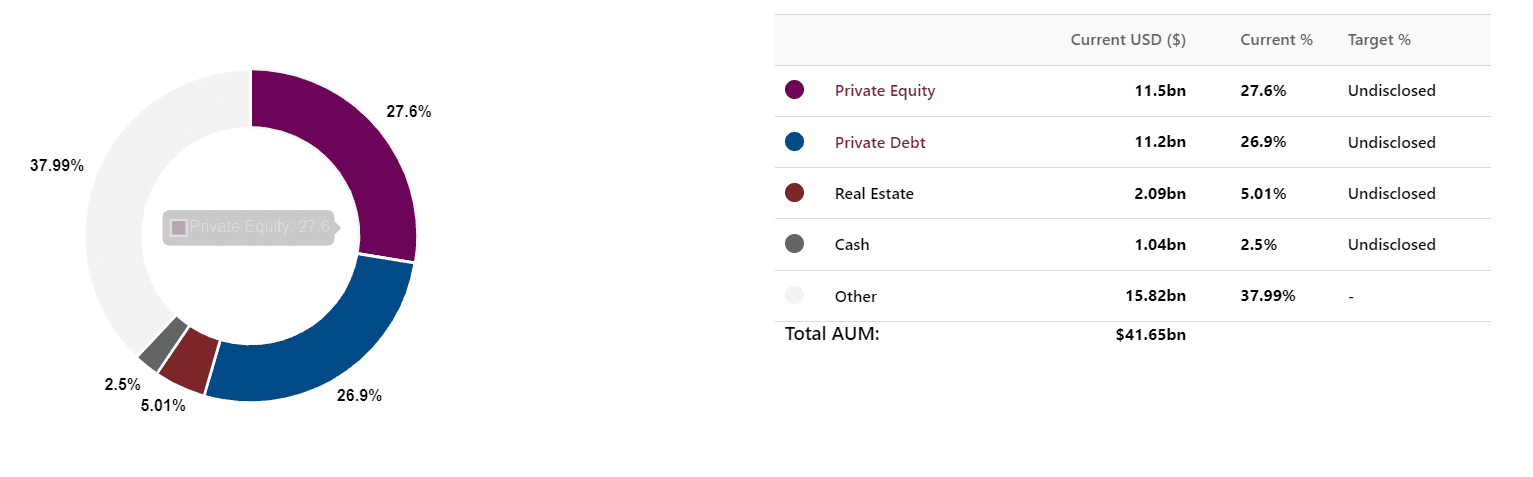This screenshot has width=1533, height=477.
Task: Click the light gray Other legend dot
Action: click(x=795, y=296)
